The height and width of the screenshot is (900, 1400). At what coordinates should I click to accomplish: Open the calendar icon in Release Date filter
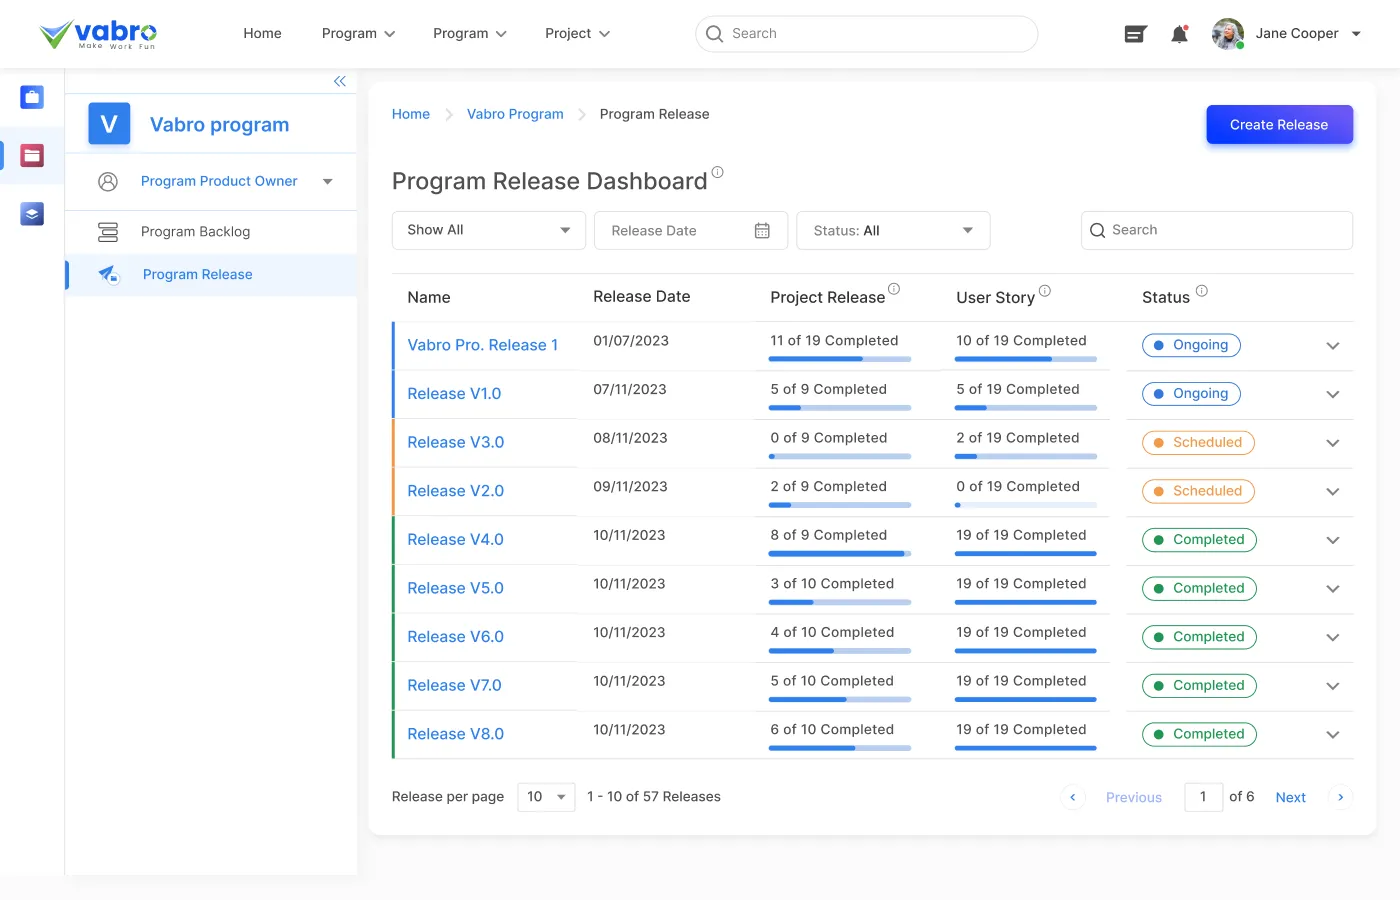(762, 230)
